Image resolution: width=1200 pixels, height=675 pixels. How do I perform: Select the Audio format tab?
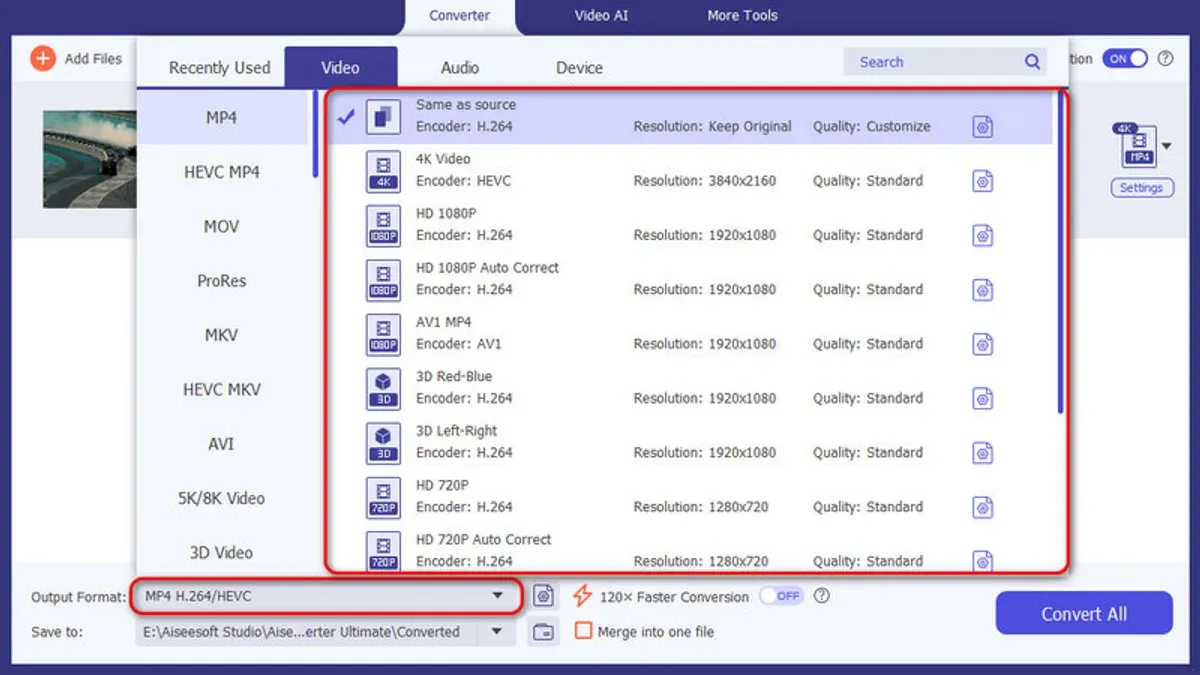click(460, 68)
